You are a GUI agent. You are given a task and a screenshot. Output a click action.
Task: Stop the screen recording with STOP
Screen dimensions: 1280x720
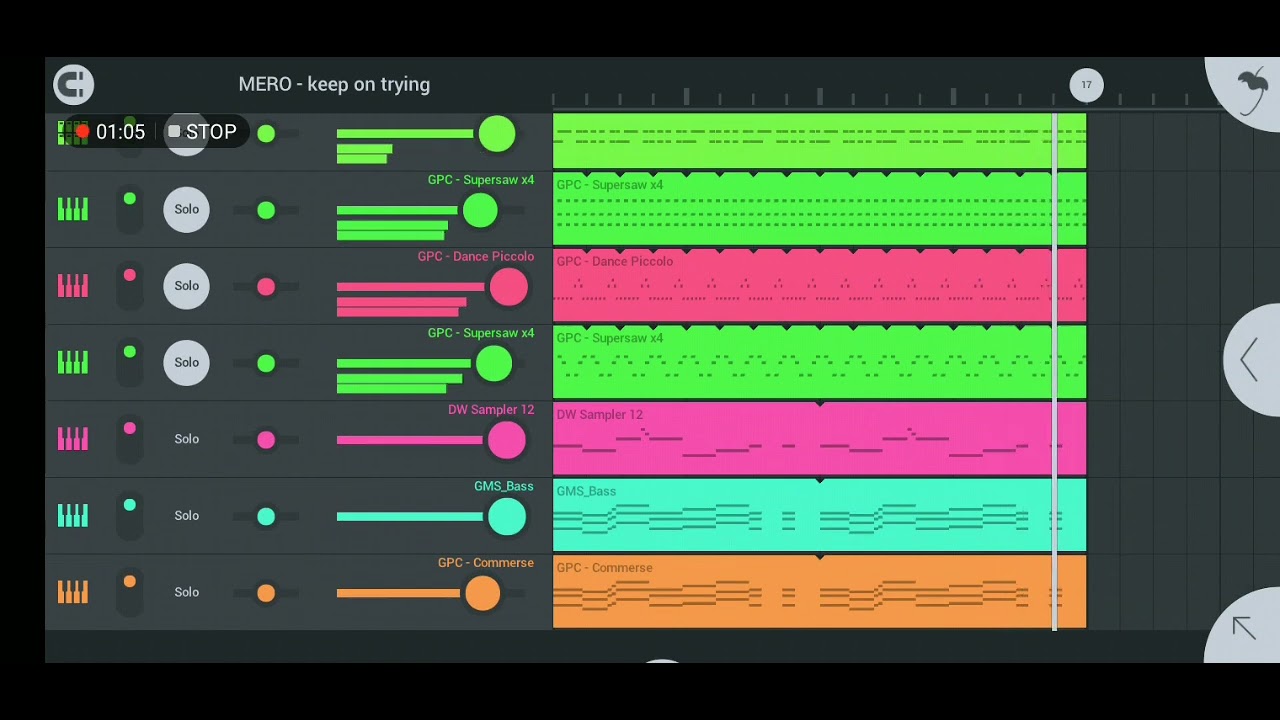(203, 132)
